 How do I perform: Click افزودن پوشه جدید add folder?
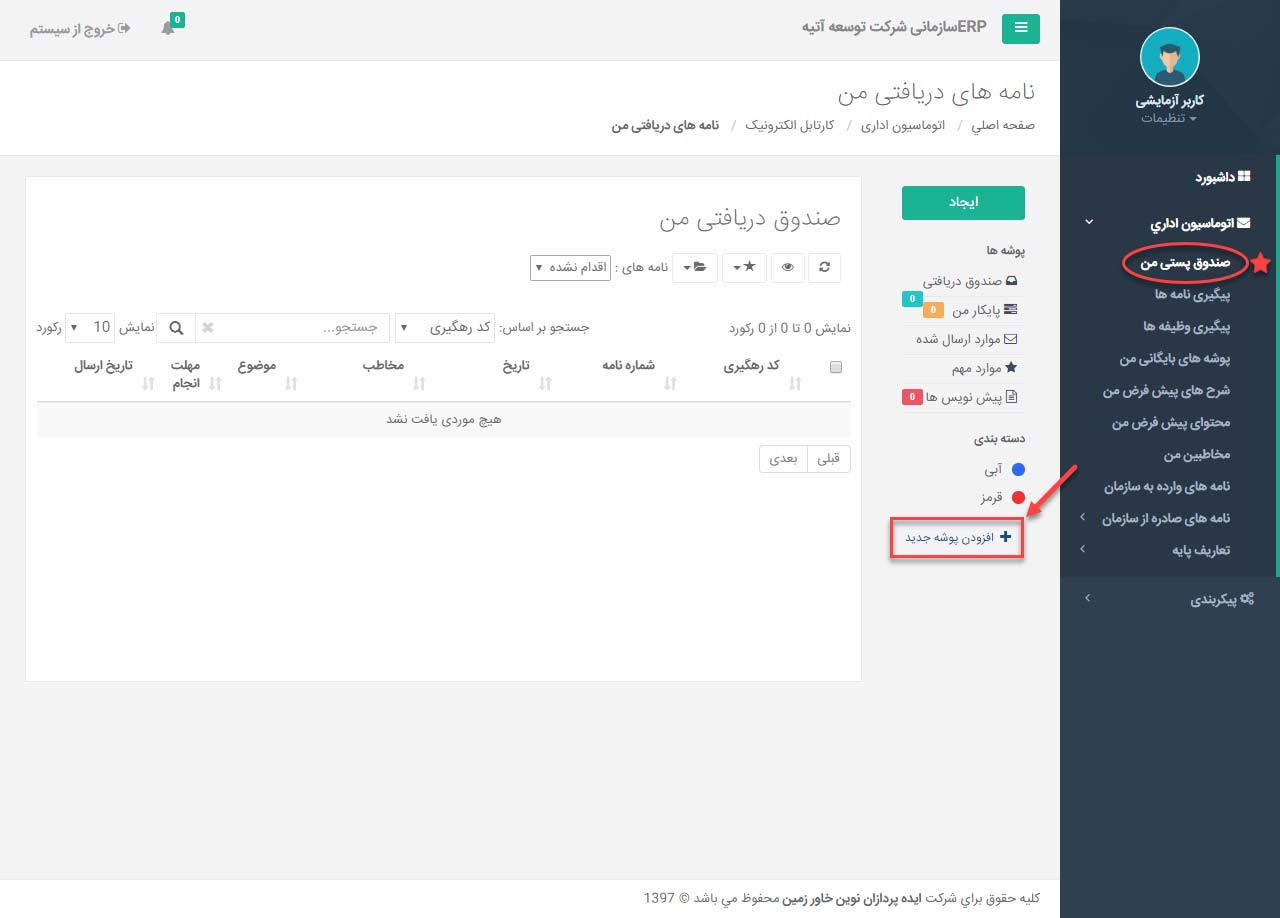957,538
